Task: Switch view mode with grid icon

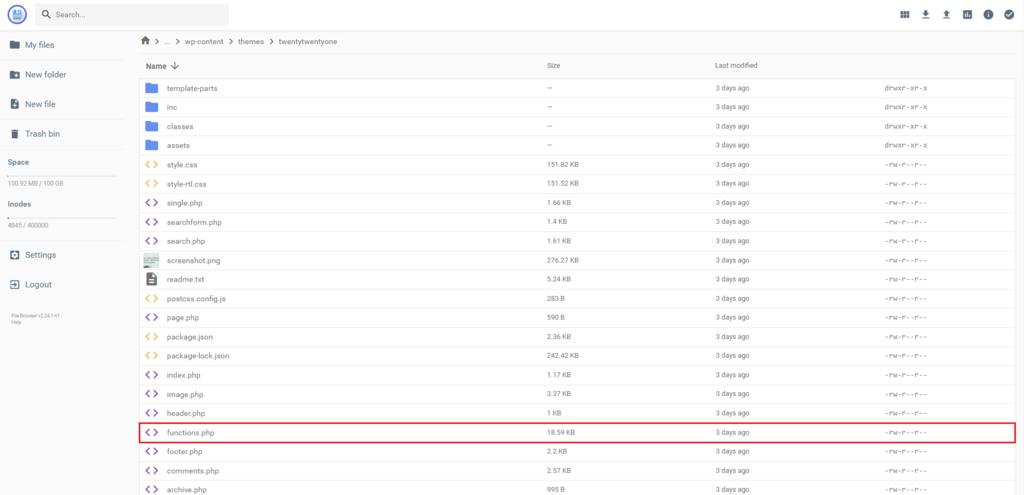Action: coord(904,14)
